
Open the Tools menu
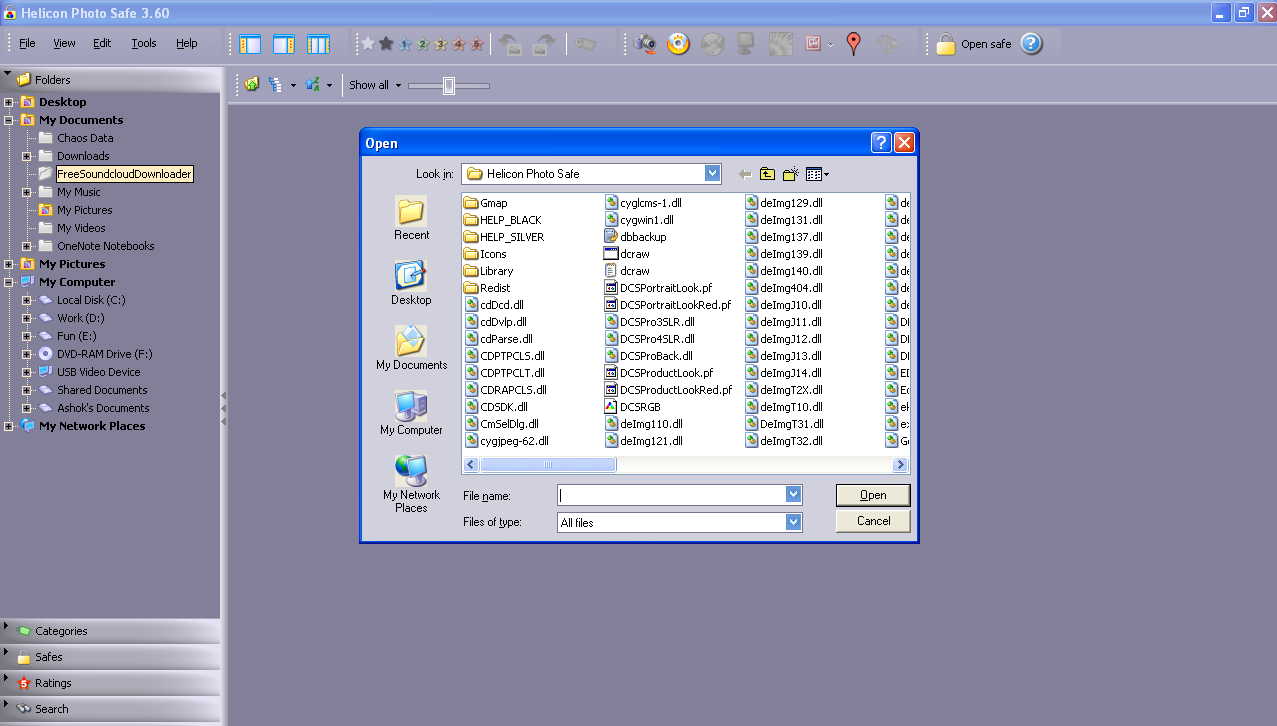pyautogui.click(x=144, y=44)
